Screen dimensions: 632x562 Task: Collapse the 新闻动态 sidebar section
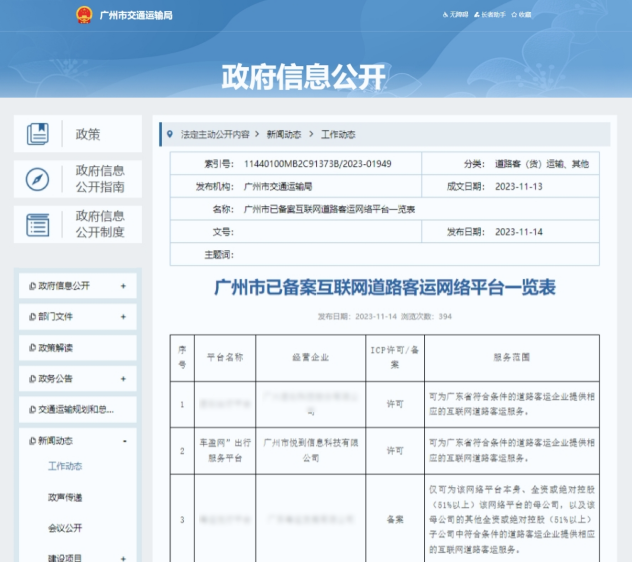click(x=123, y=441)
